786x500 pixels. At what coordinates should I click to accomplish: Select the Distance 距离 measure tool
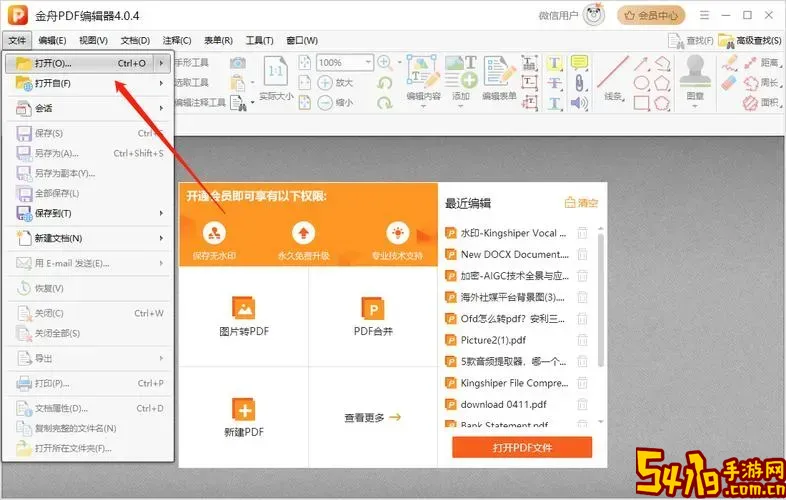pos(761,63)
